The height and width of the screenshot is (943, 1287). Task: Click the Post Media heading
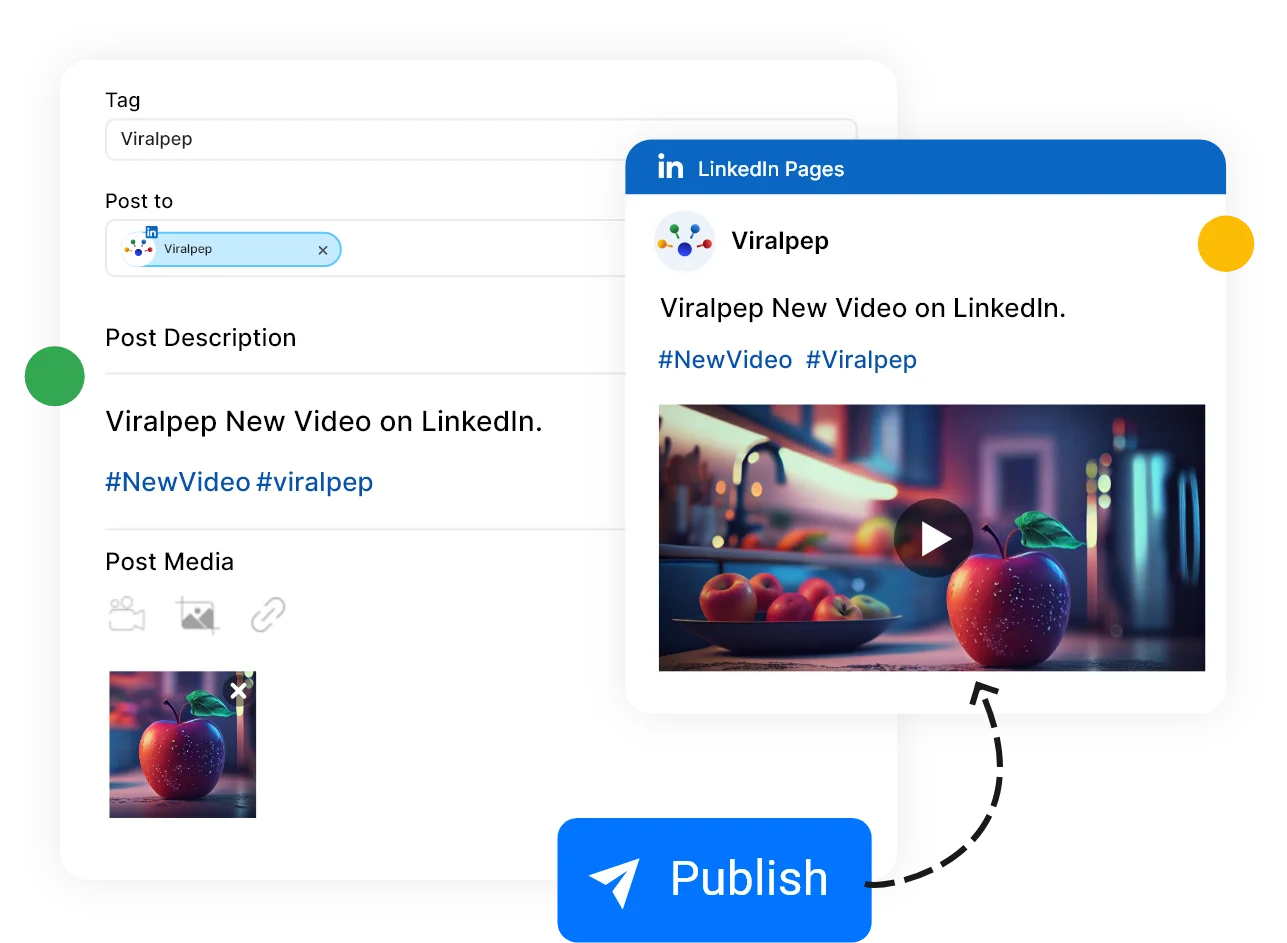(170, 562)
